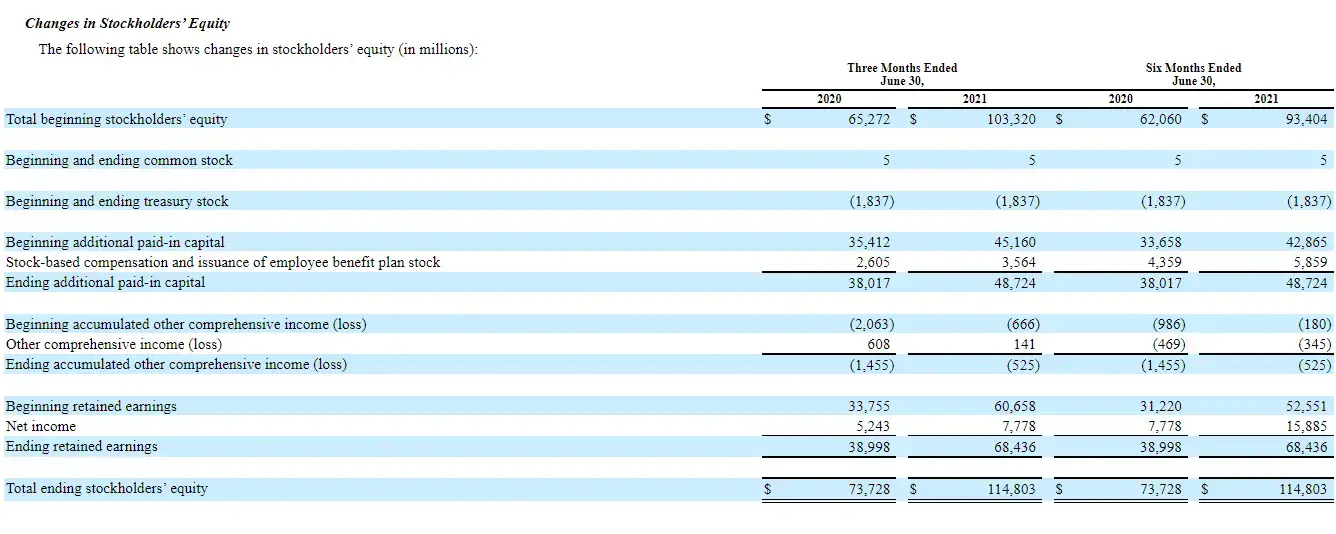This screenshot has height=534, width=1336.
Task: Click the 'Total beginning stockholders' equity' row label
Action: [116, 119]
